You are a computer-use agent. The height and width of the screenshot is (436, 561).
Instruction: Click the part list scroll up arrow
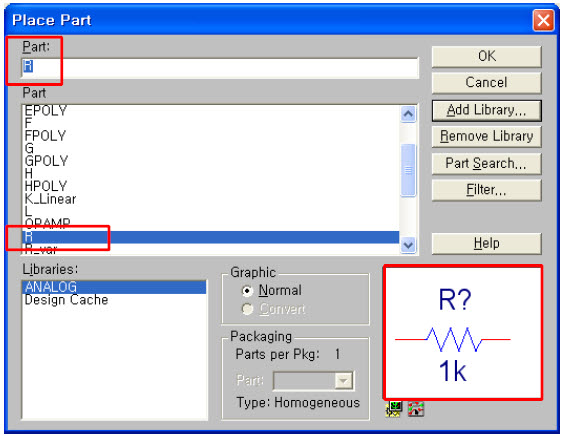pyautogui.click(x=408, y=114)
